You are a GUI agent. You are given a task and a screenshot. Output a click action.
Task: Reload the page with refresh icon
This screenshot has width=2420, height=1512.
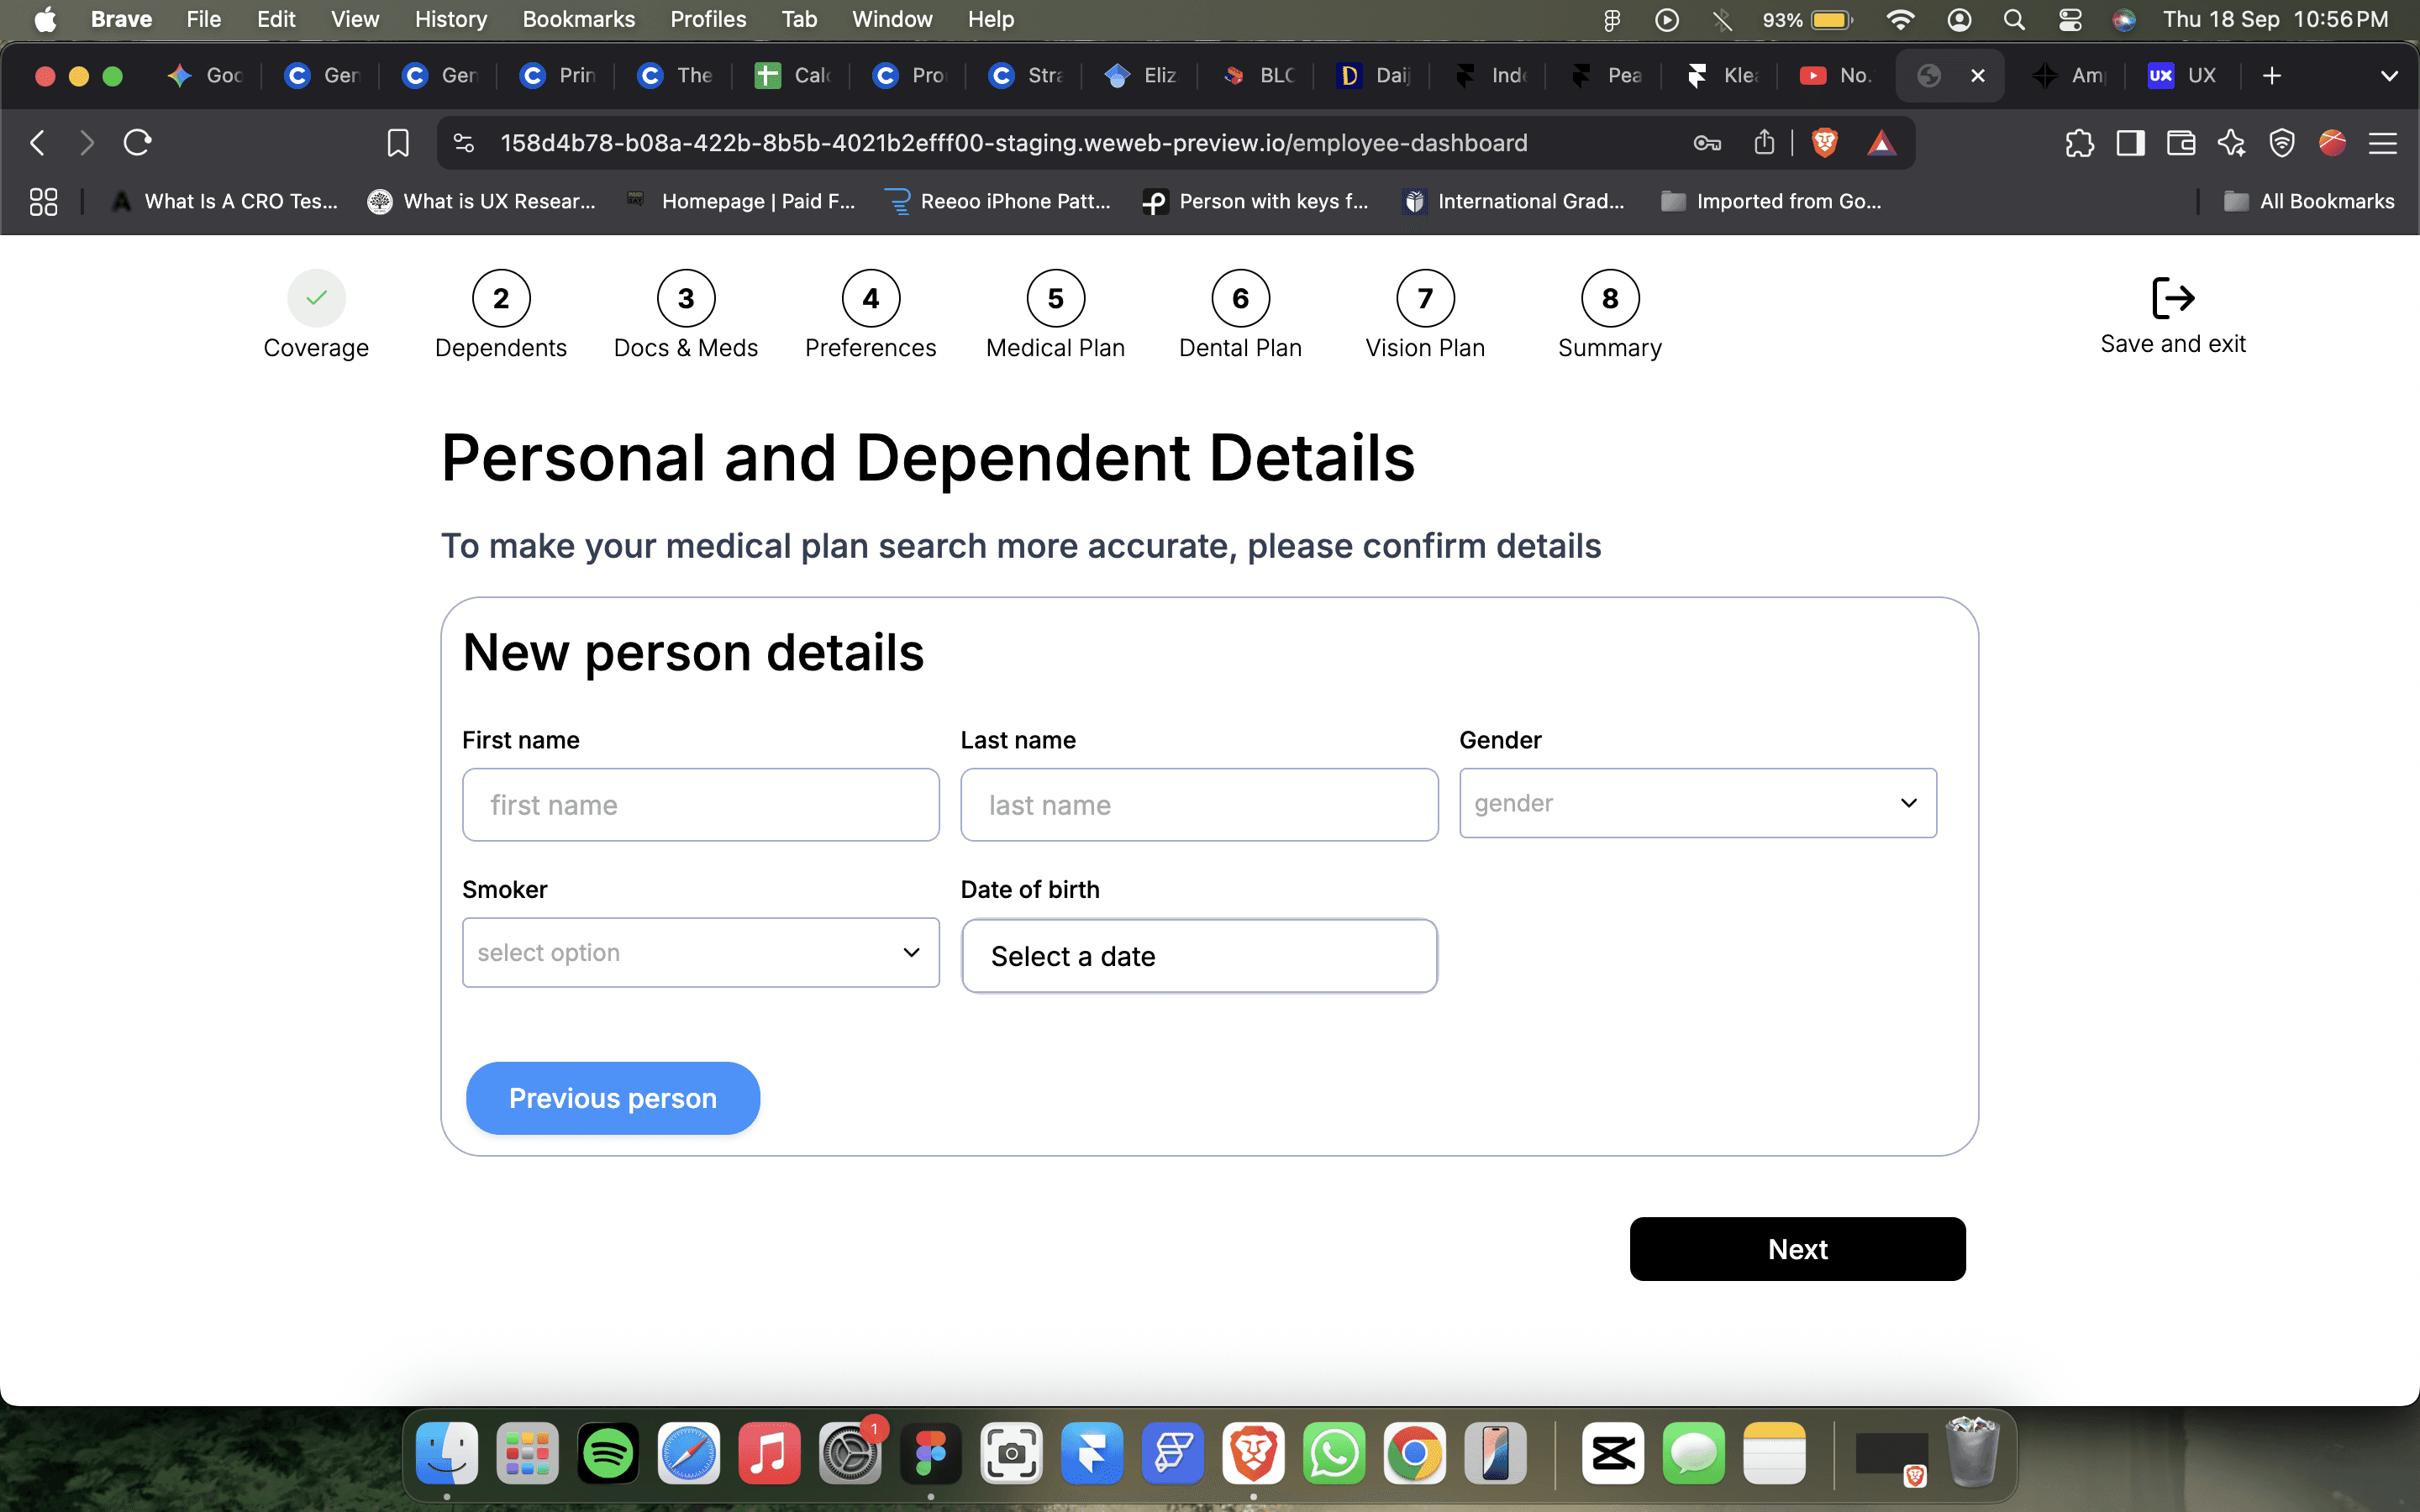click(x=137, y=143)
